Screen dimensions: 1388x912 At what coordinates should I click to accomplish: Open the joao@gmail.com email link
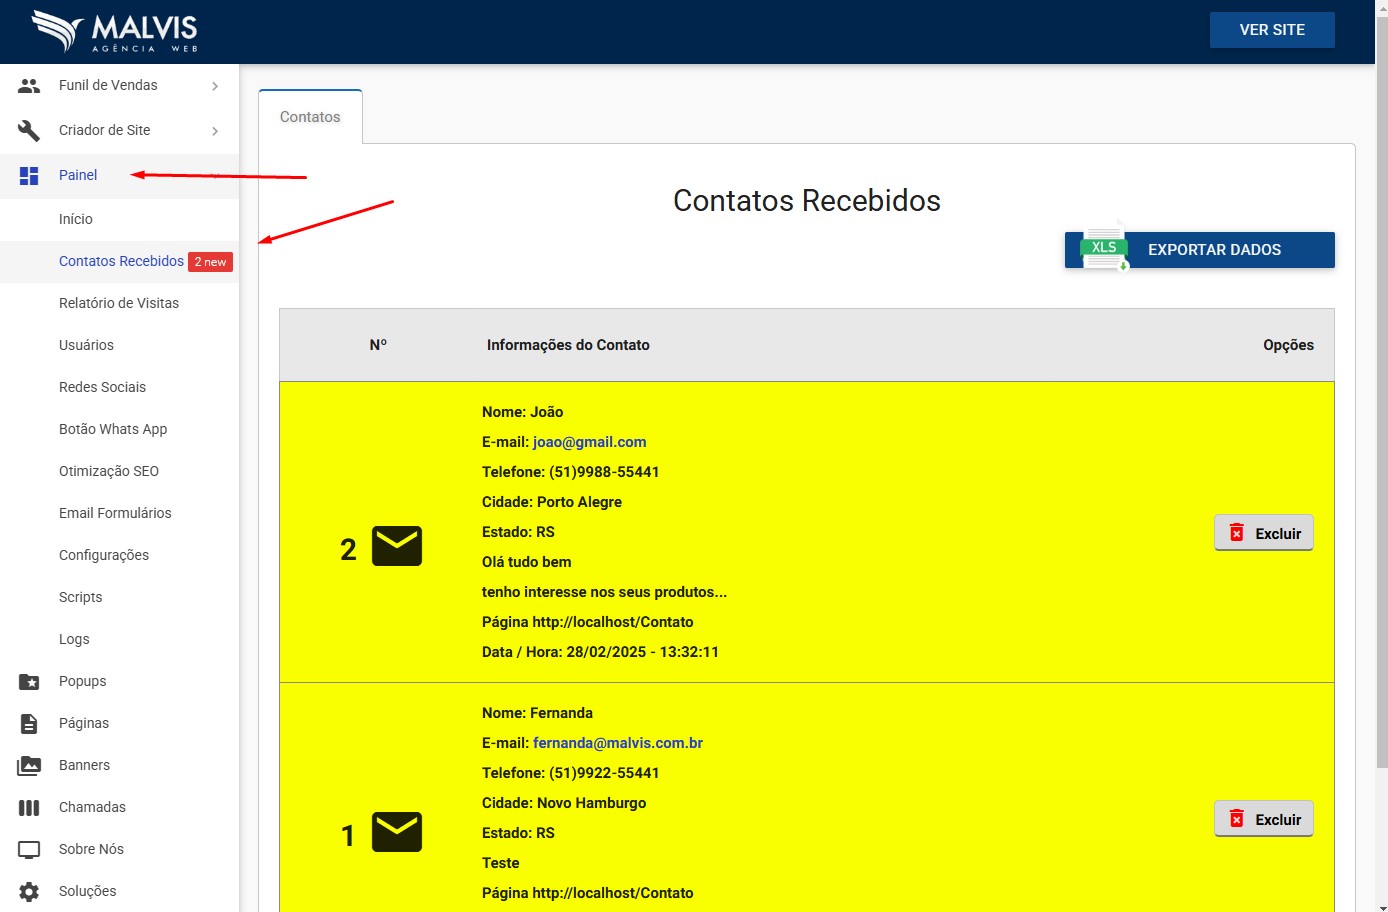589,442
